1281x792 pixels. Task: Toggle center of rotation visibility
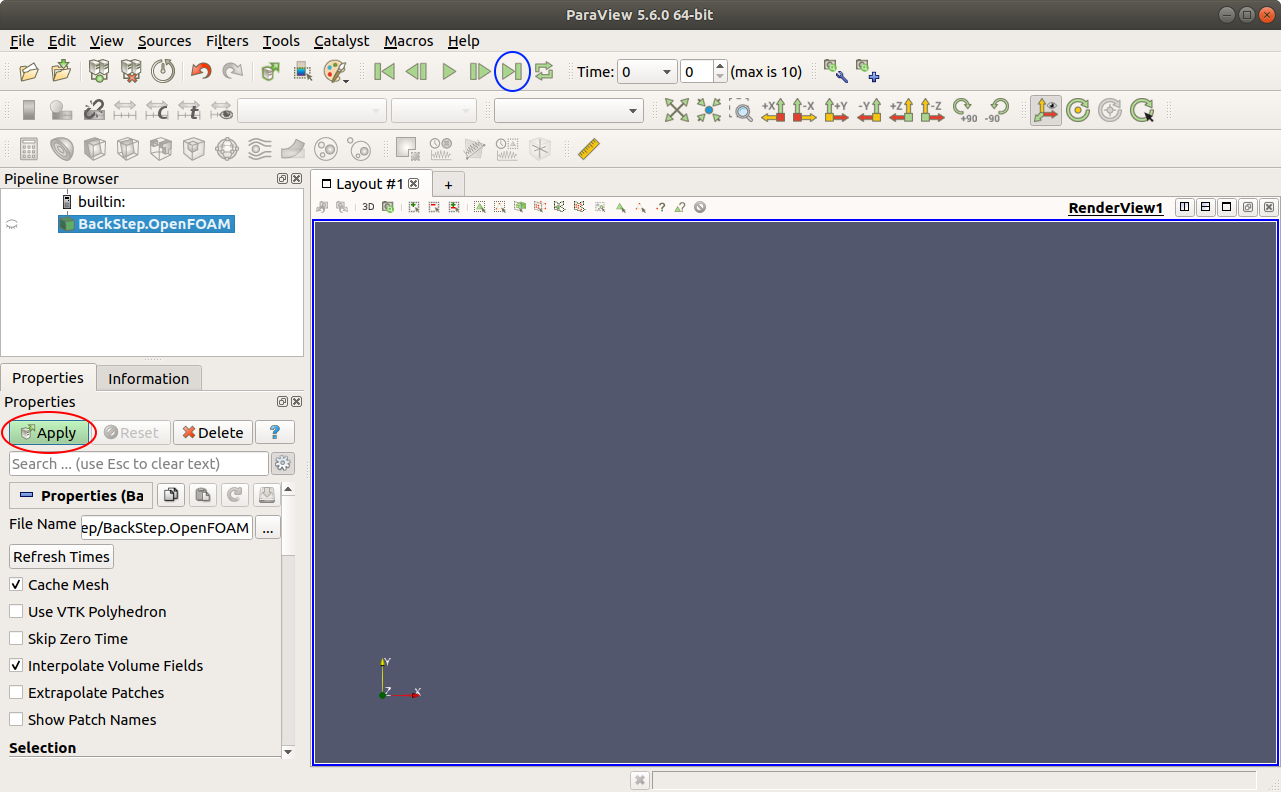[x=1078, y=110]
